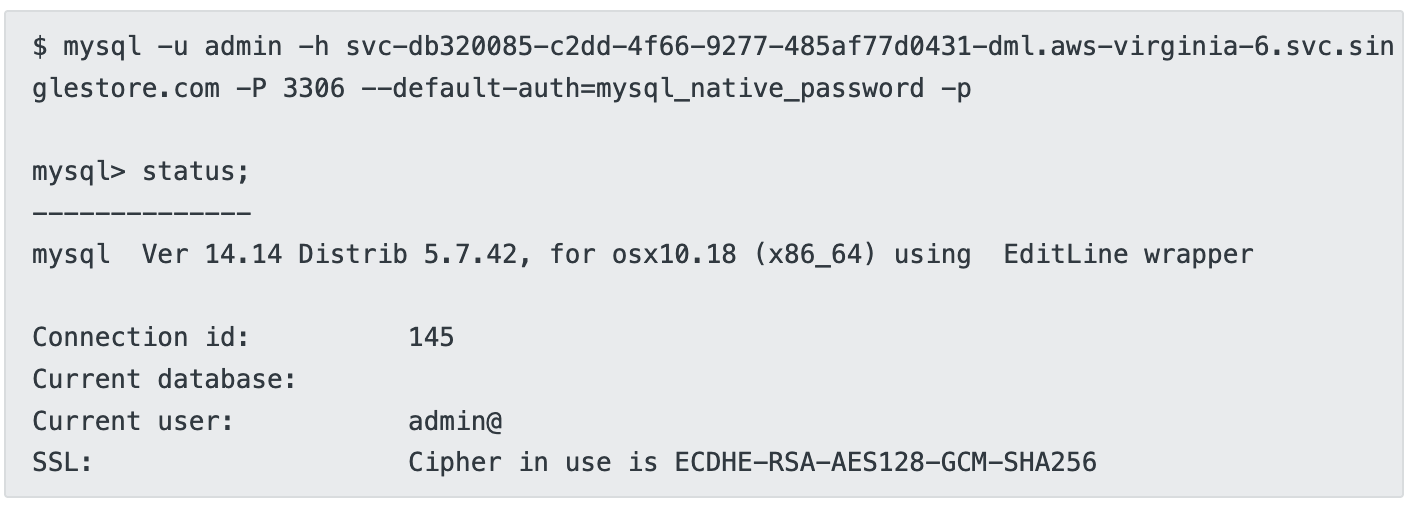Viewport: 1410px width, 506px height.
Task: Click the mysql> prompt text
Action: tap(79, 172)
